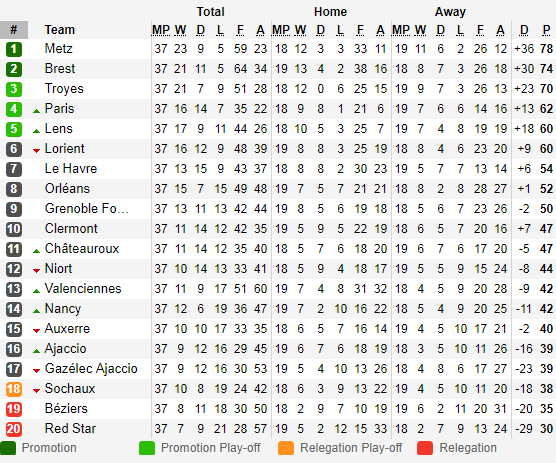Select the Home section header
The image size is (556, 463).
pyautogui.click(x=330, y=12)
